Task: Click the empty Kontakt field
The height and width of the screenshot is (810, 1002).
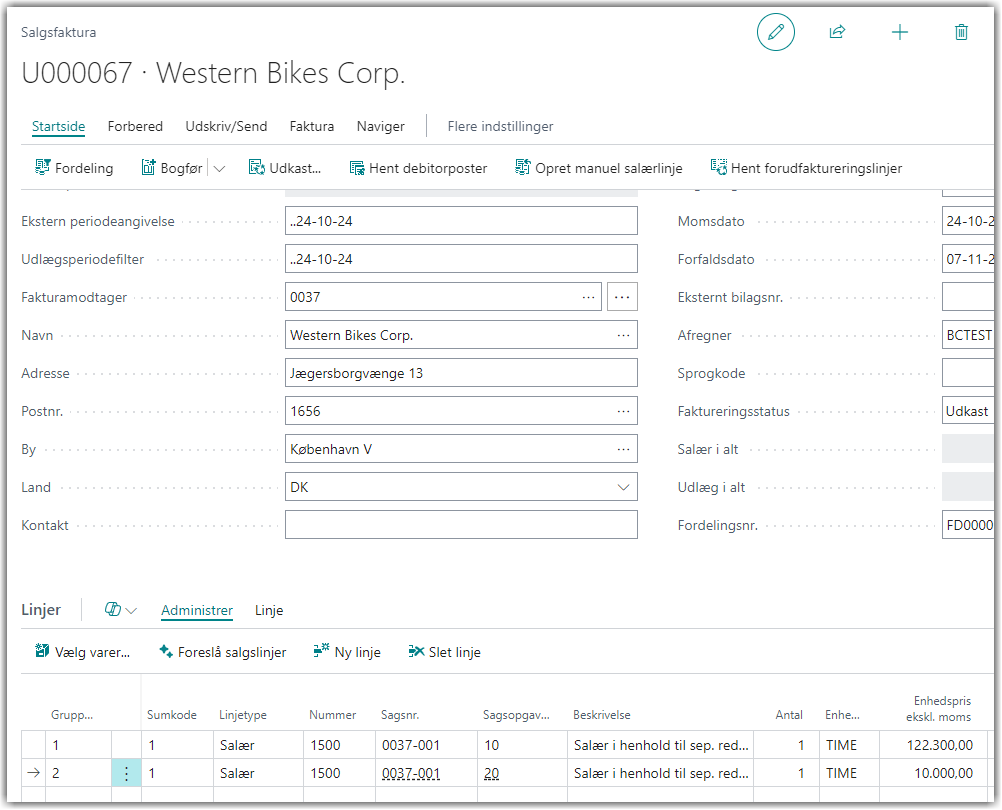Action: (461, 525)
